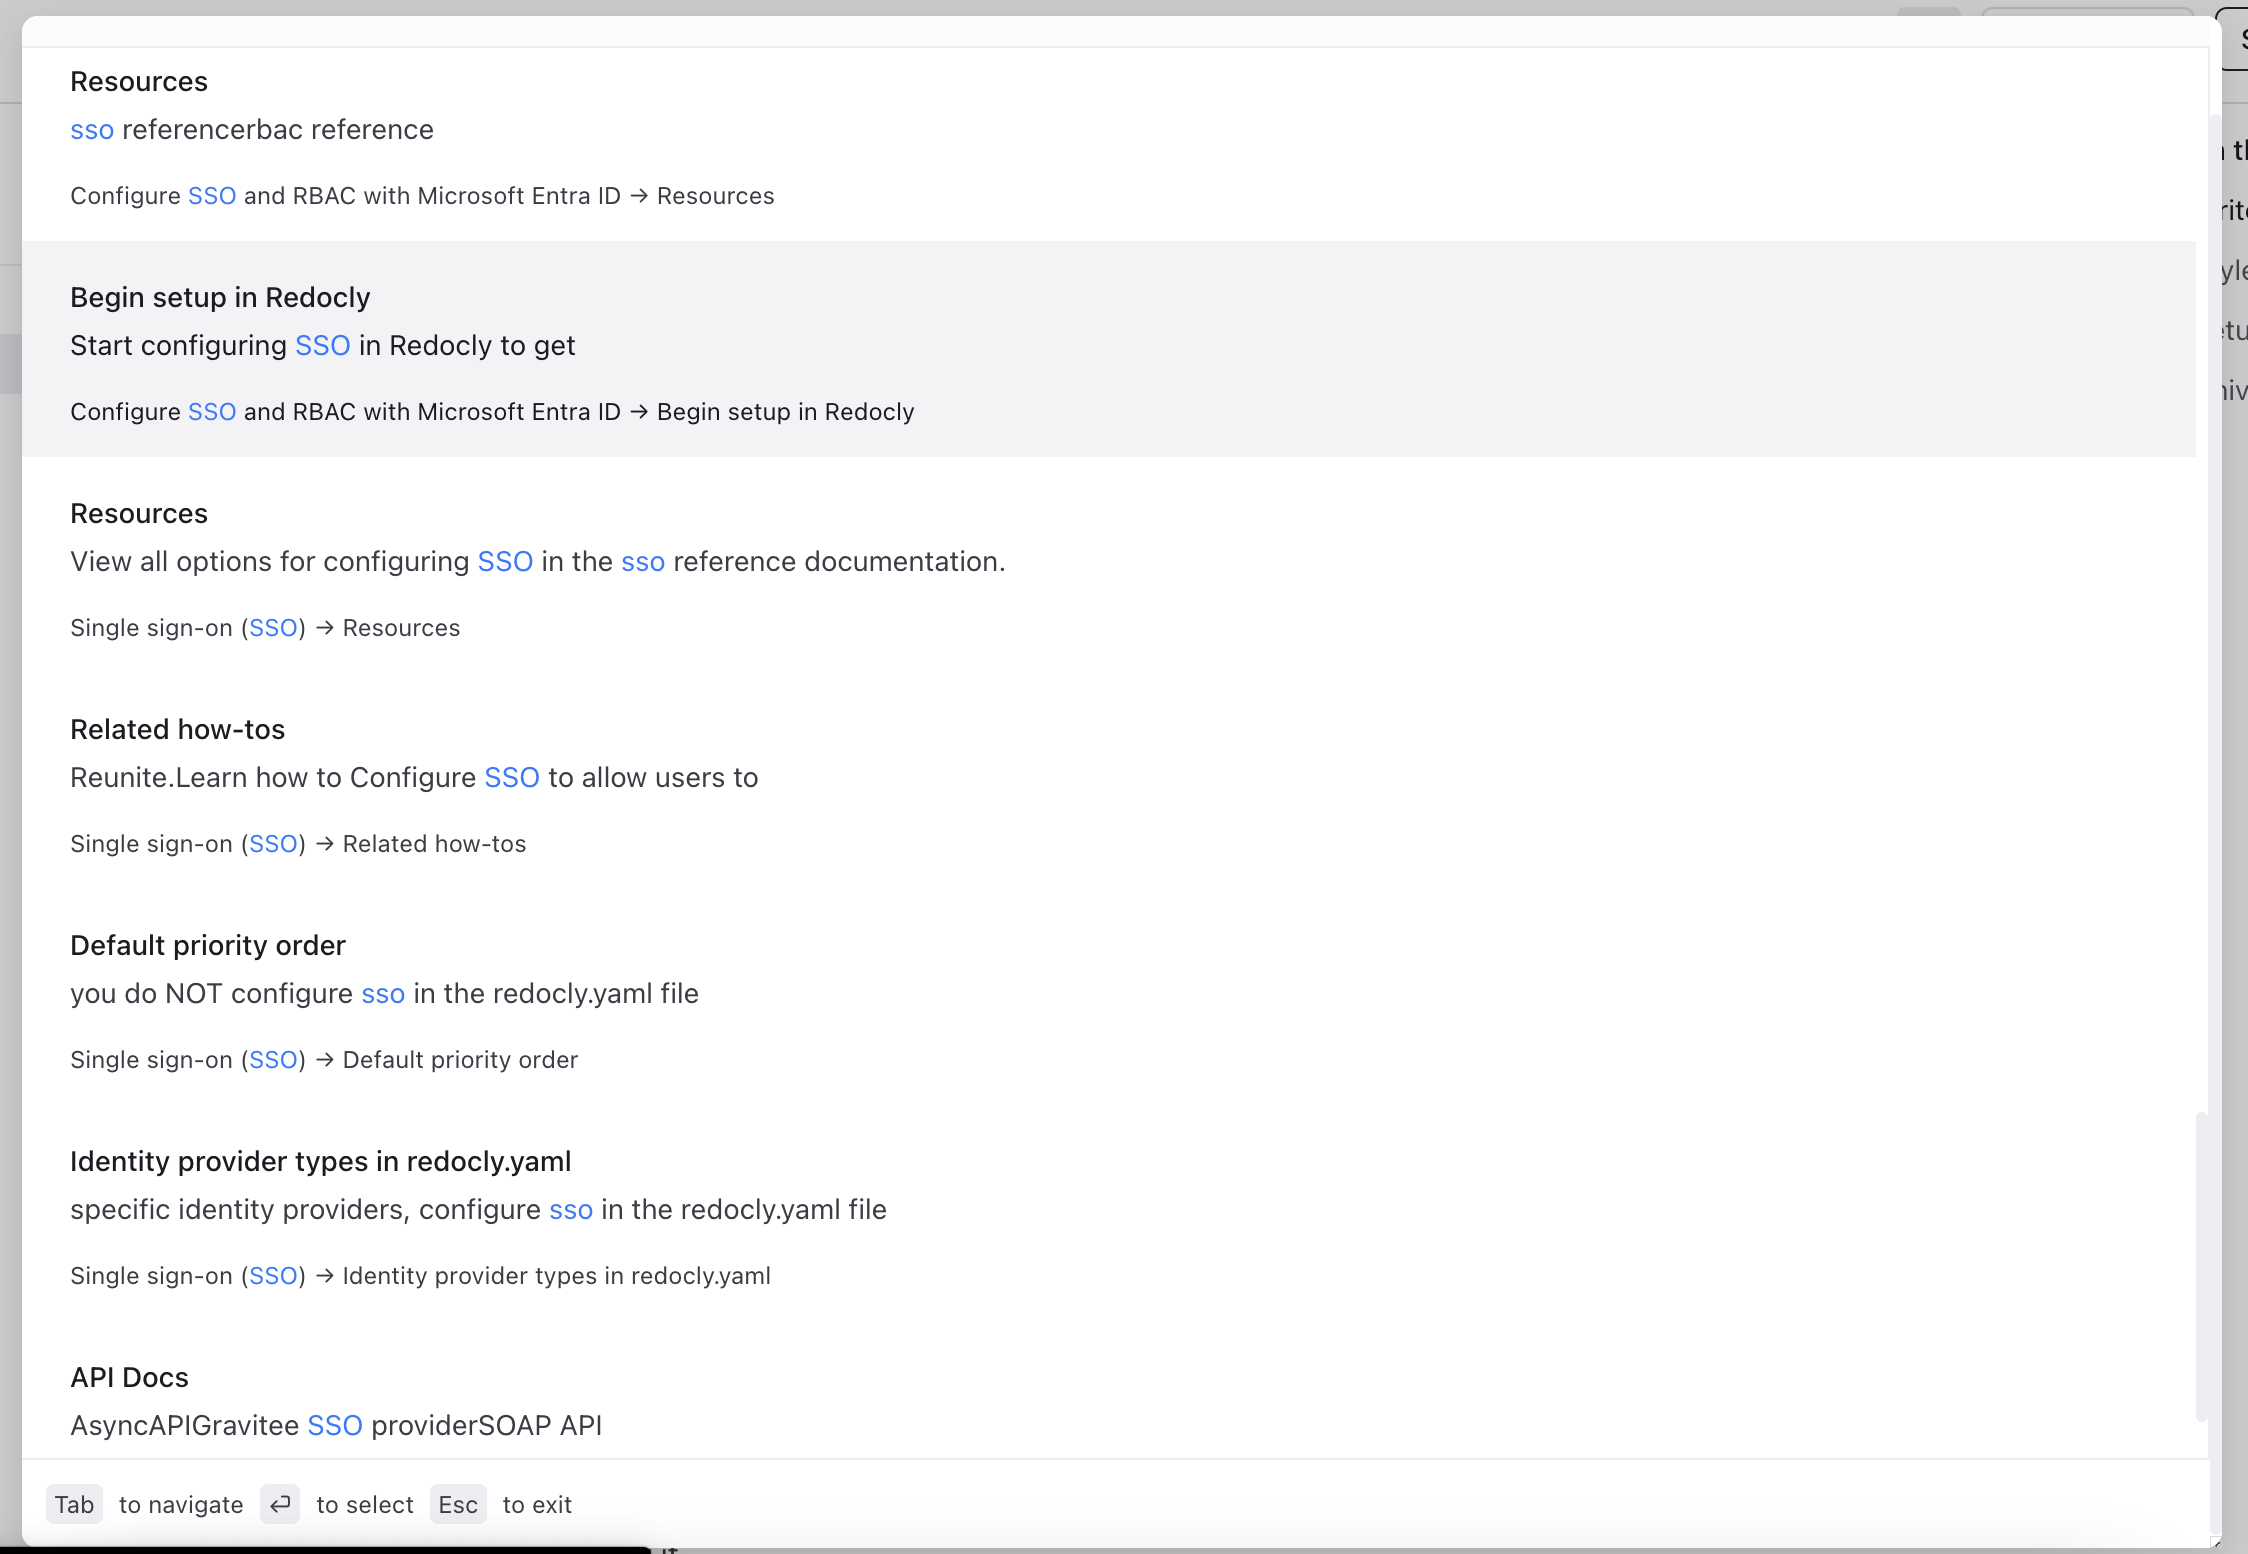Screen dimensions: 2248x1554
Task: Open the 'API Docs' search result
Action: (x=1109, y=1390)
